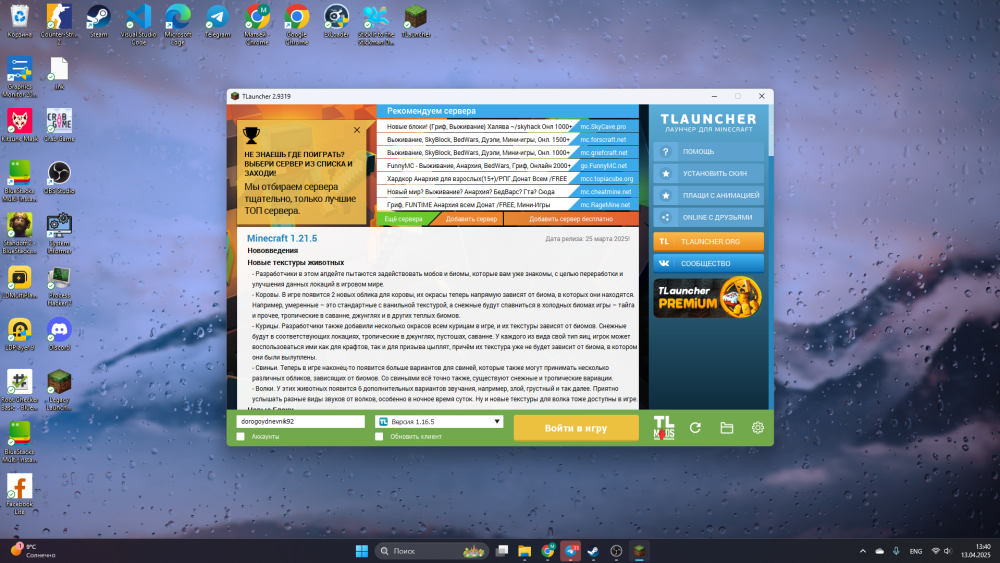The image size is (1000, 563).
Task: Open the Discord desktop icon
Action: (59, 334)
